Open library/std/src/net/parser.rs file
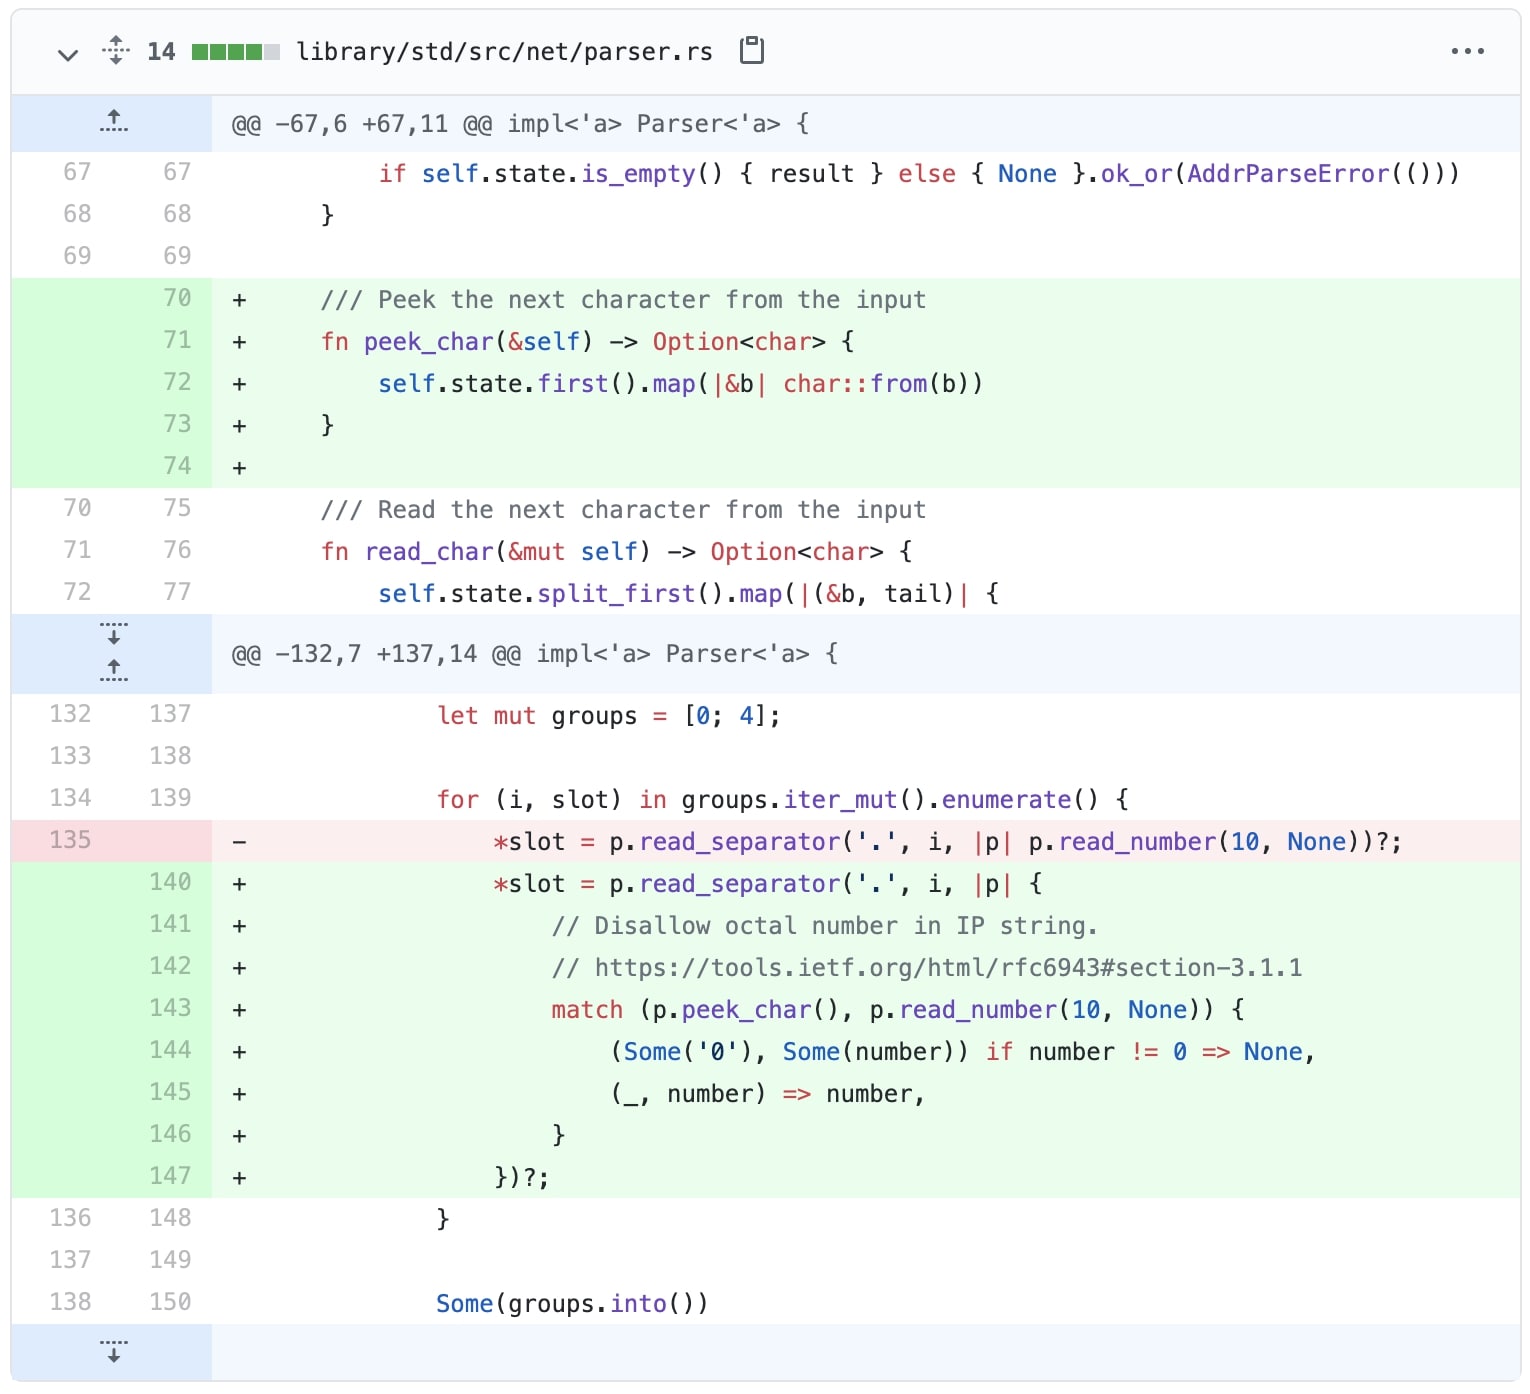 click(x=503, y=50)
